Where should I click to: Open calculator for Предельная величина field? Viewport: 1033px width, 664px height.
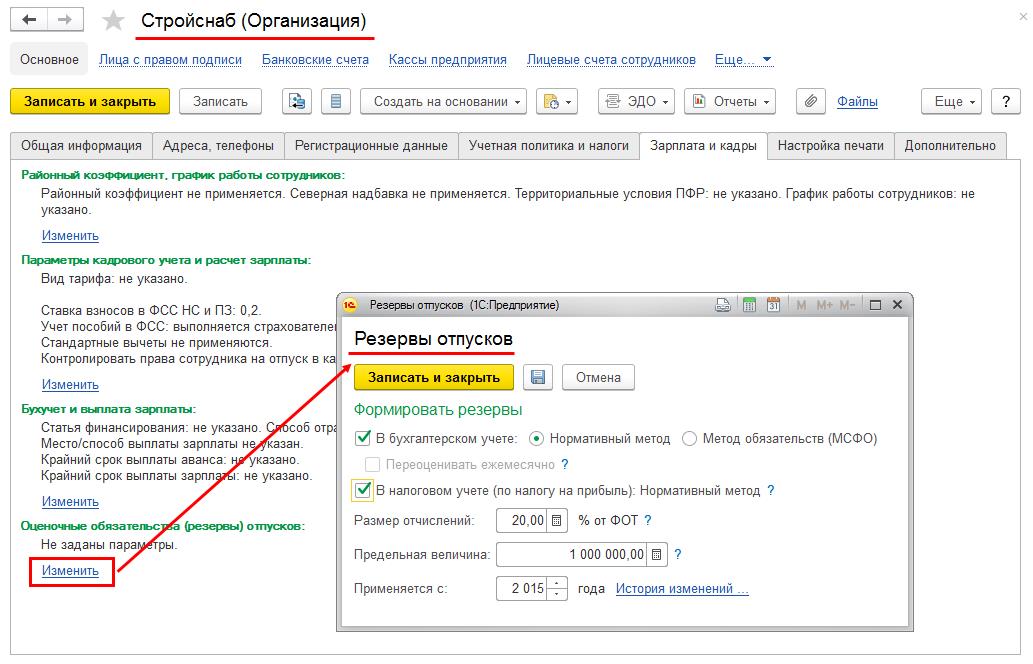point(657,555)
